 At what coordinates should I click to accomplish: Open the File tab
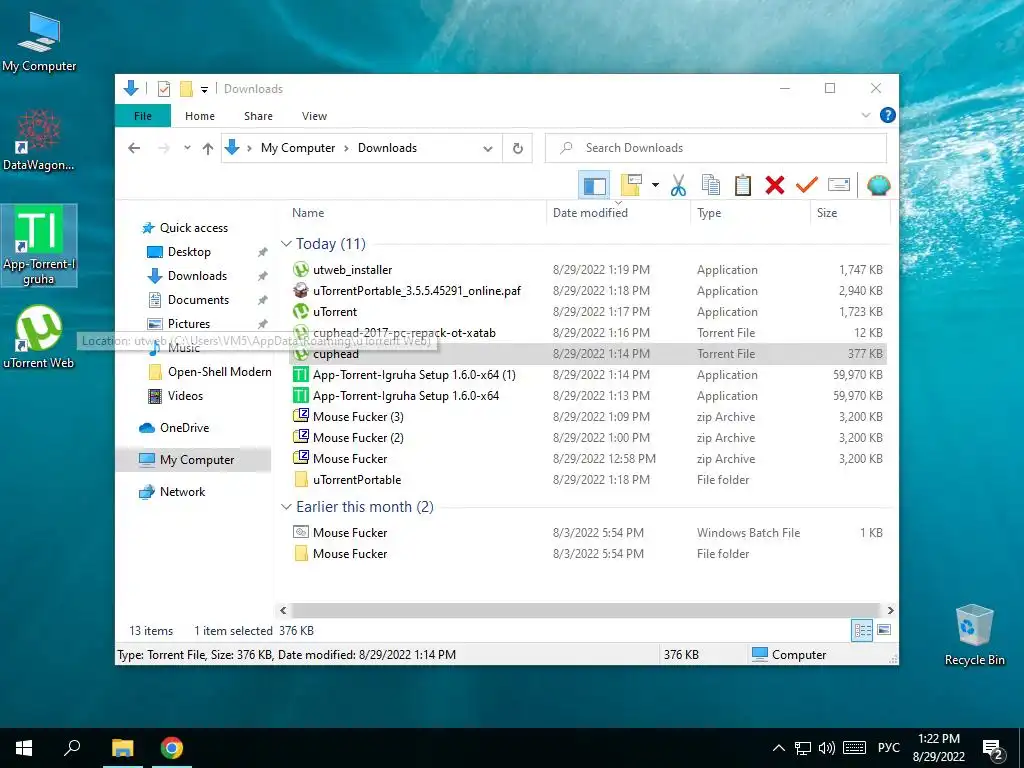pyautogui.click(x=143, y=116)
